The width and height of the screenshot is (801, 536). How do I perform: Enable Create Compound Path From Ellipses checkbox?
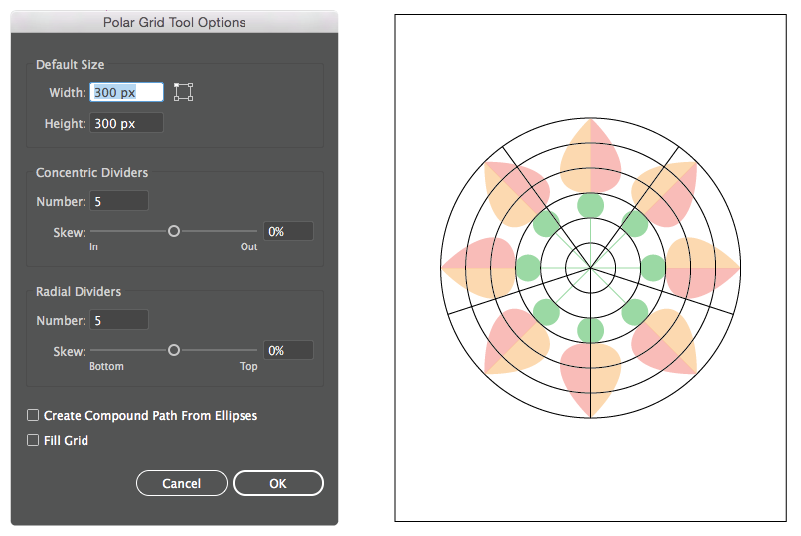[33, 415]
